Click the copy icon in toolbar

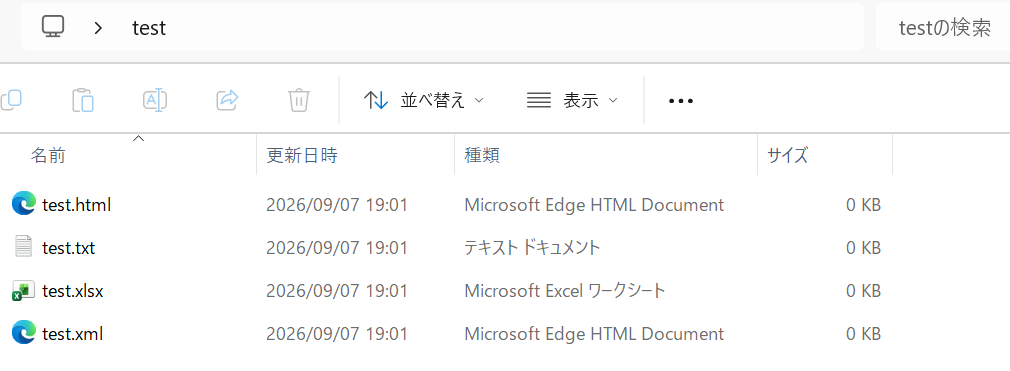(x=11, y=100)
